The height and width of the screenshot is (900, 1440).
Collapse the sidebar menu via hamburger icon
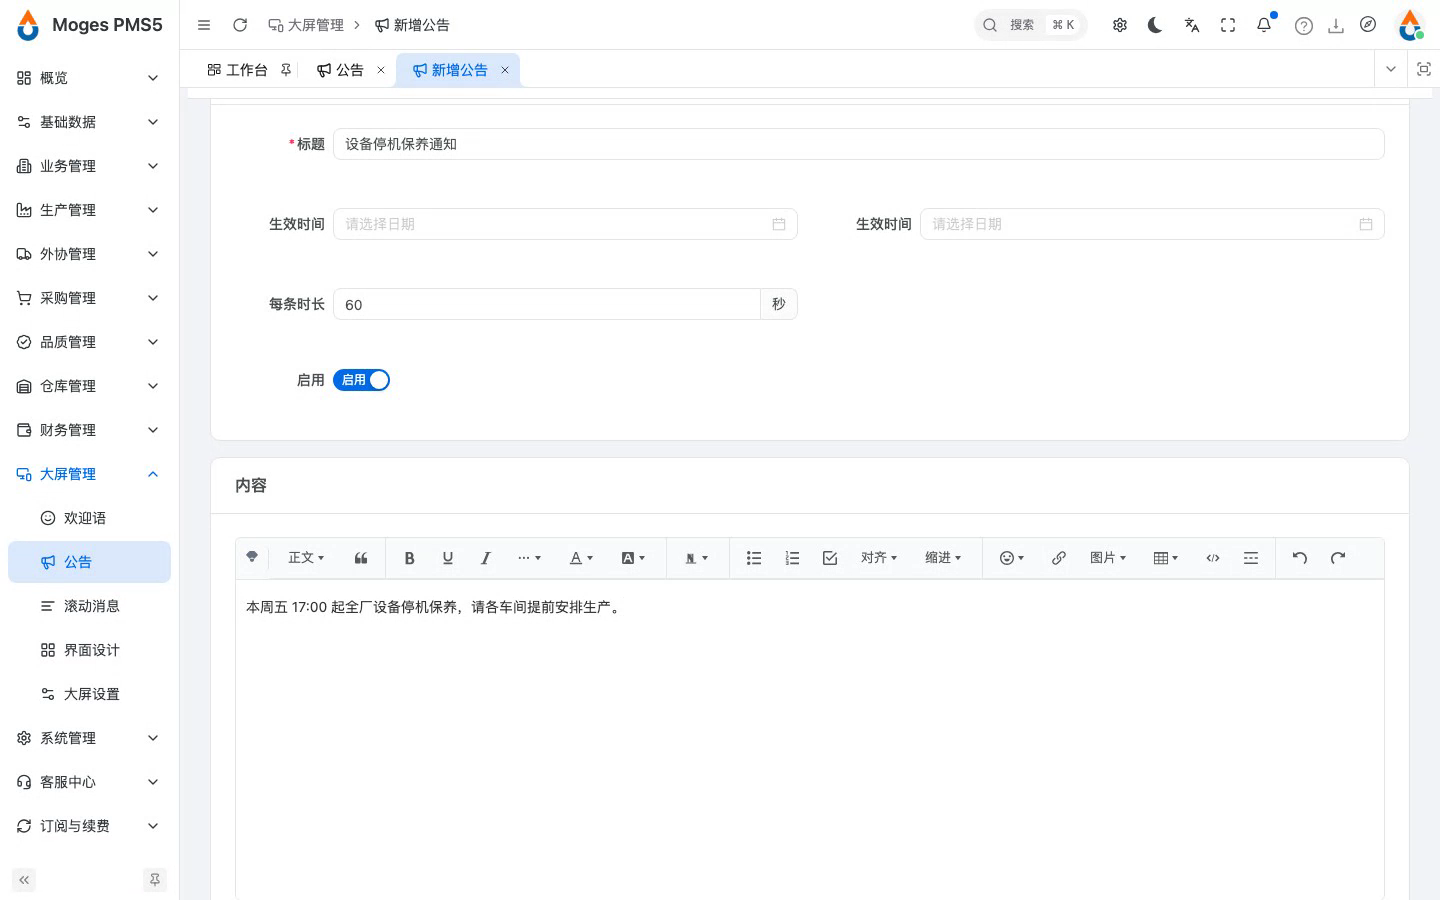[x=204, y=25]
